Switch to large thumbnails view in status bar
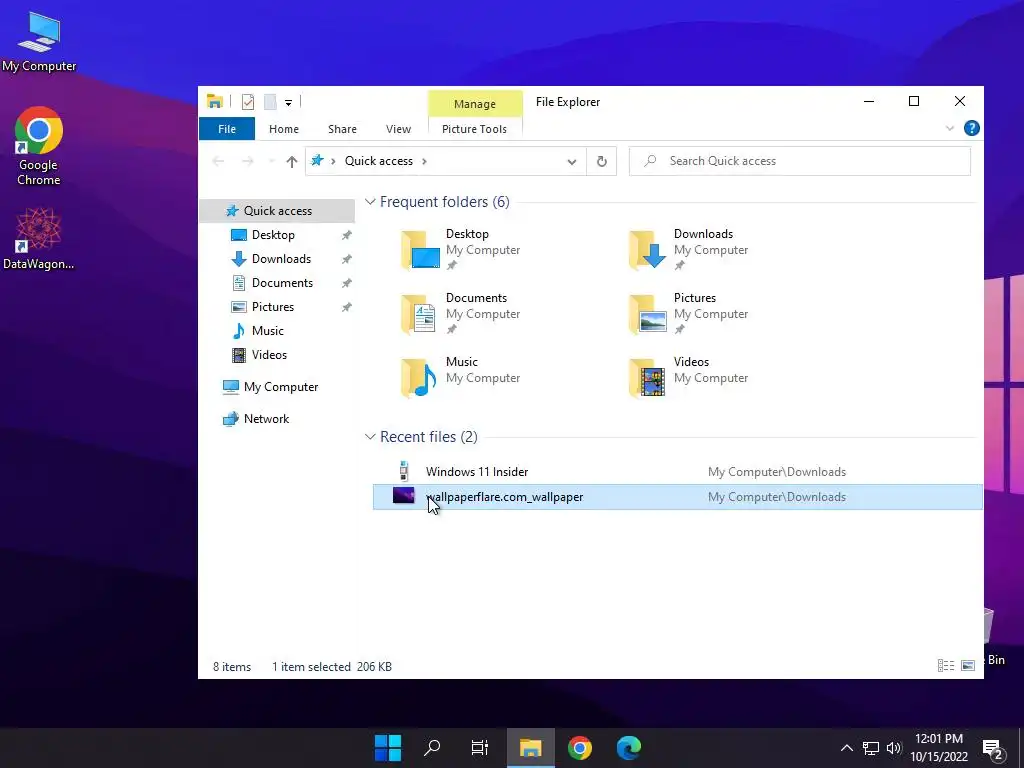The width and height of the screenshot is (1024, 768). pyautogui.click(x=968, y=665)
